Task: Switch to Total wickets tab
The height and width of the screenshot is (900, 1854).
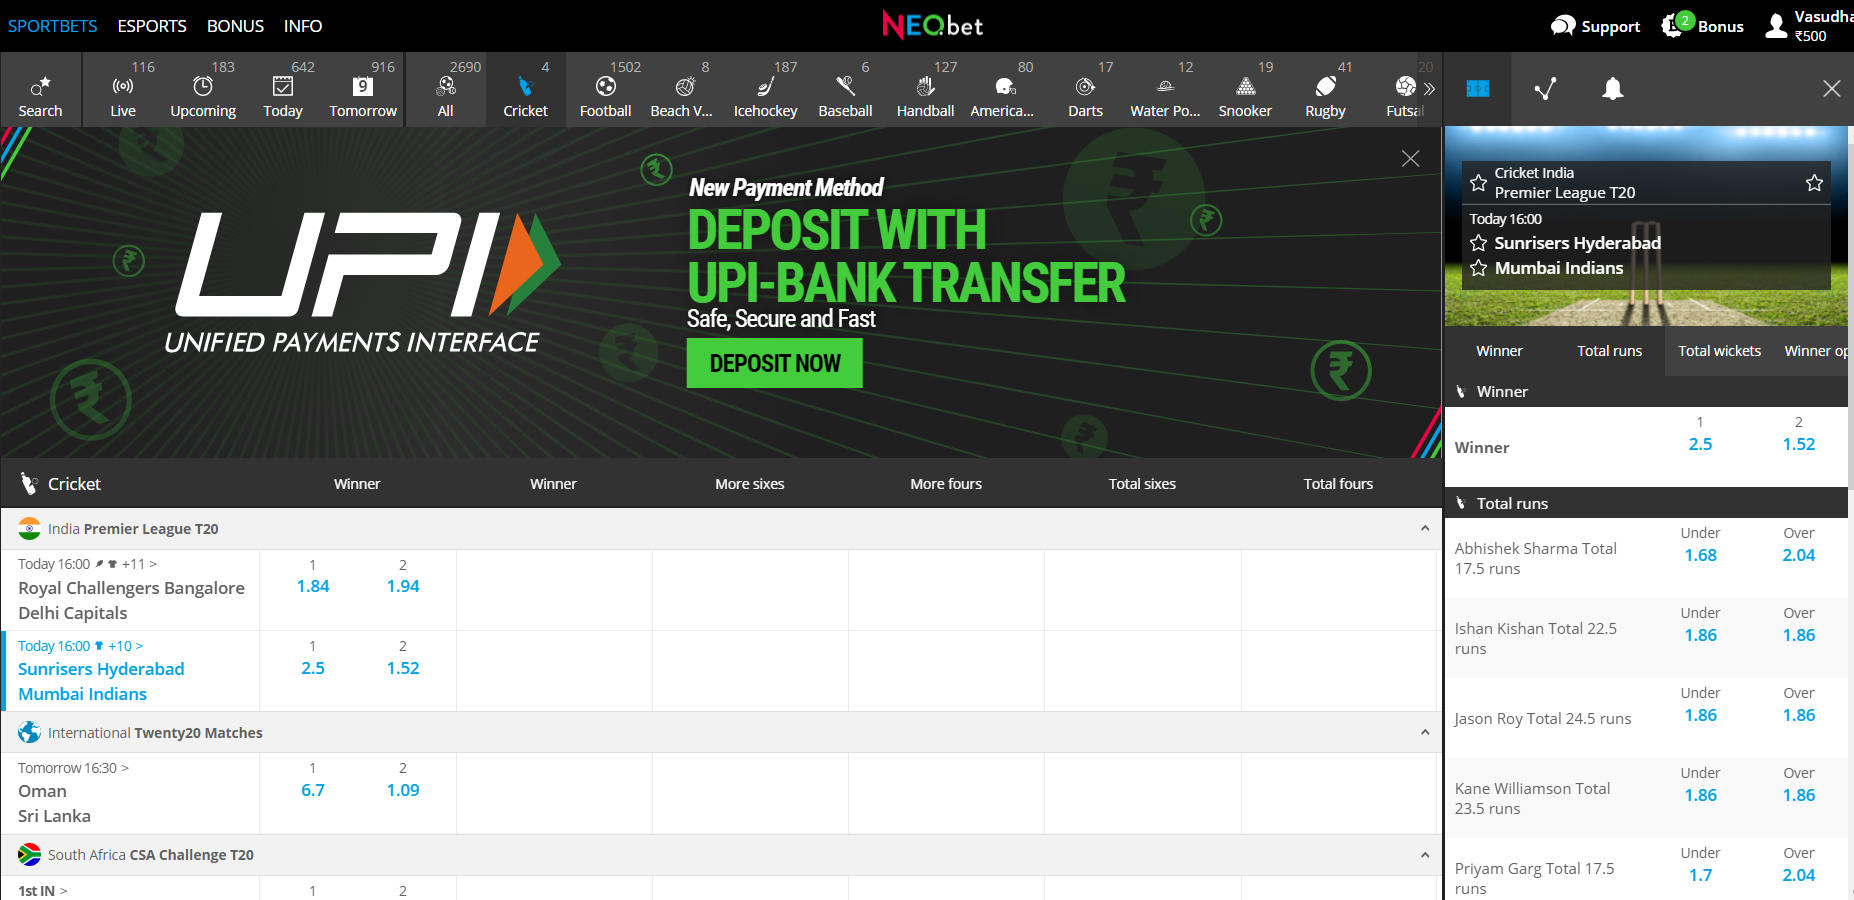Action: (1719, 351)
